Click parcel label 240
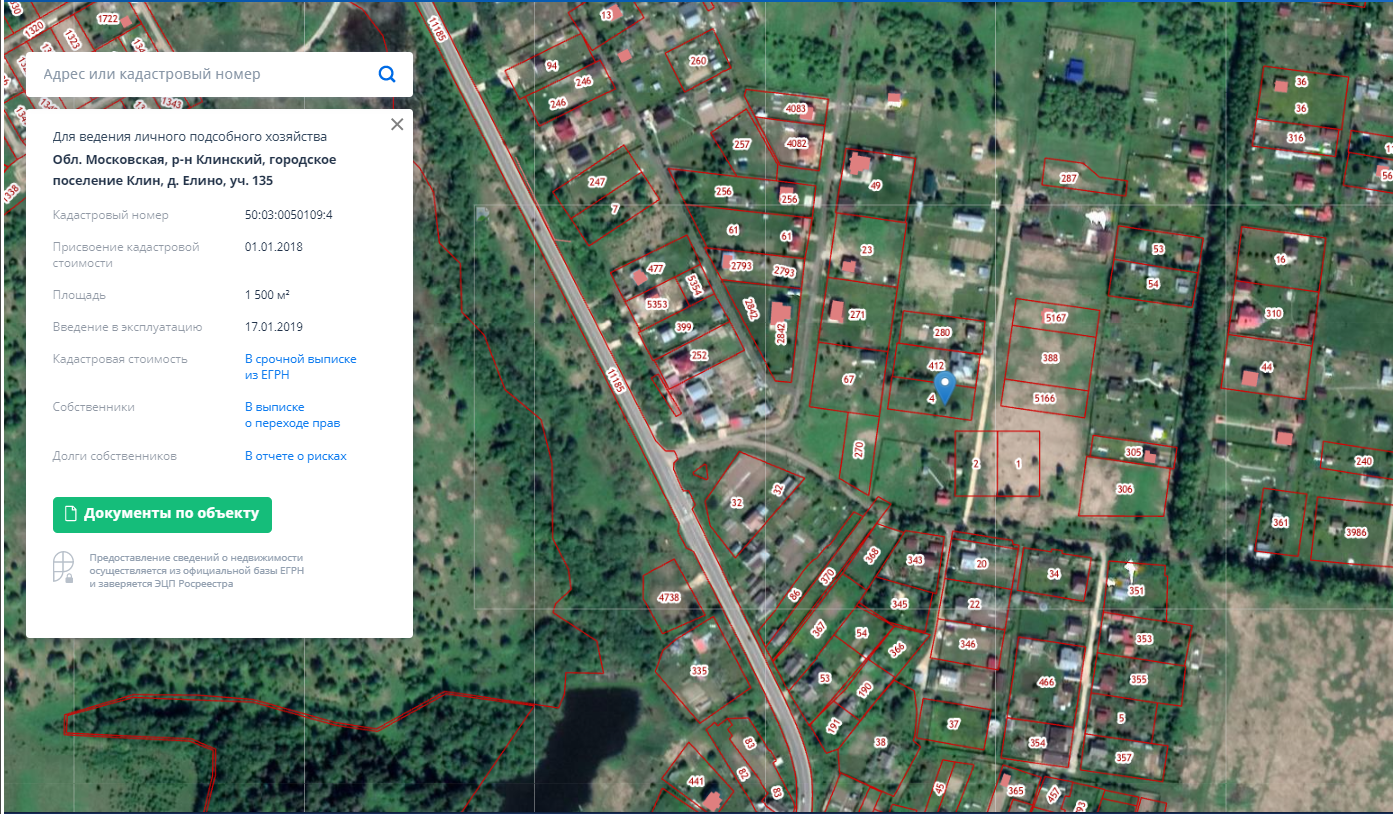1393x814 pixels. coord(1364,461)
